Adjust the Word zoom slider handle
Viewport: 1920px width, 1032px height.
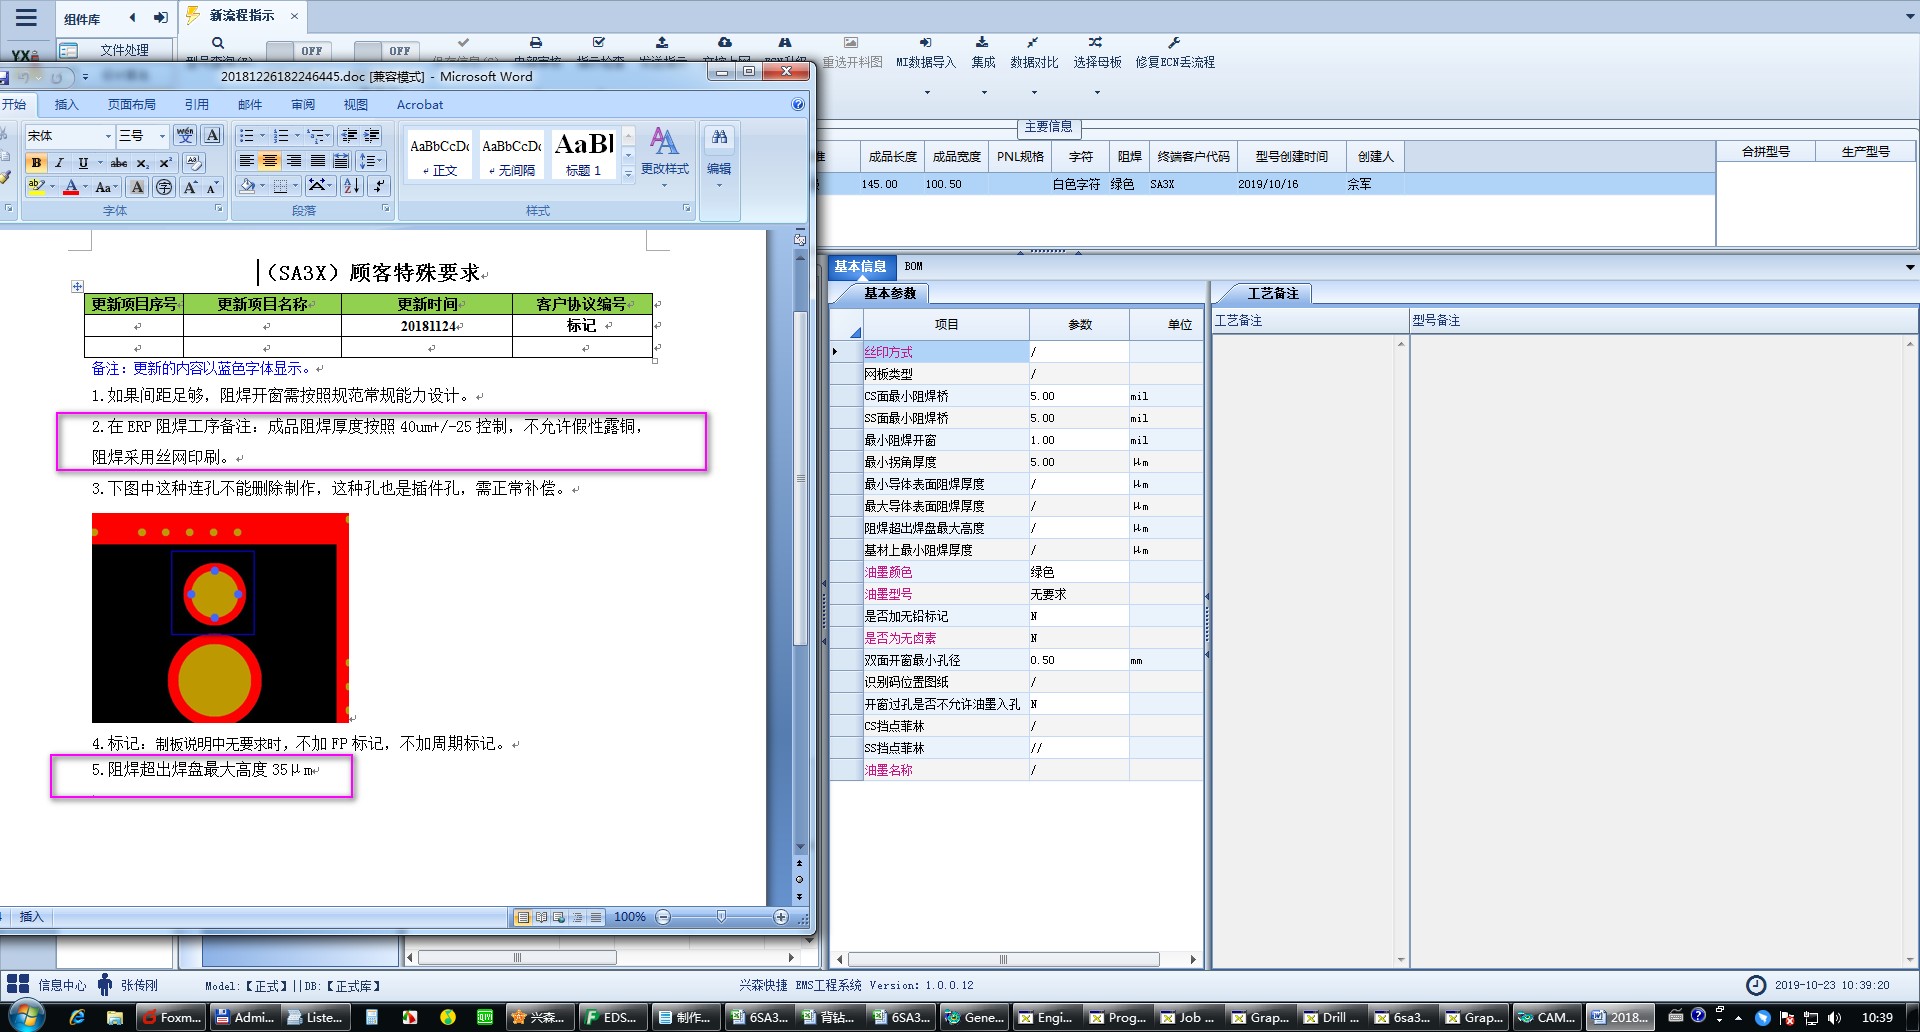pyautogui.click(x=721, y=917)
